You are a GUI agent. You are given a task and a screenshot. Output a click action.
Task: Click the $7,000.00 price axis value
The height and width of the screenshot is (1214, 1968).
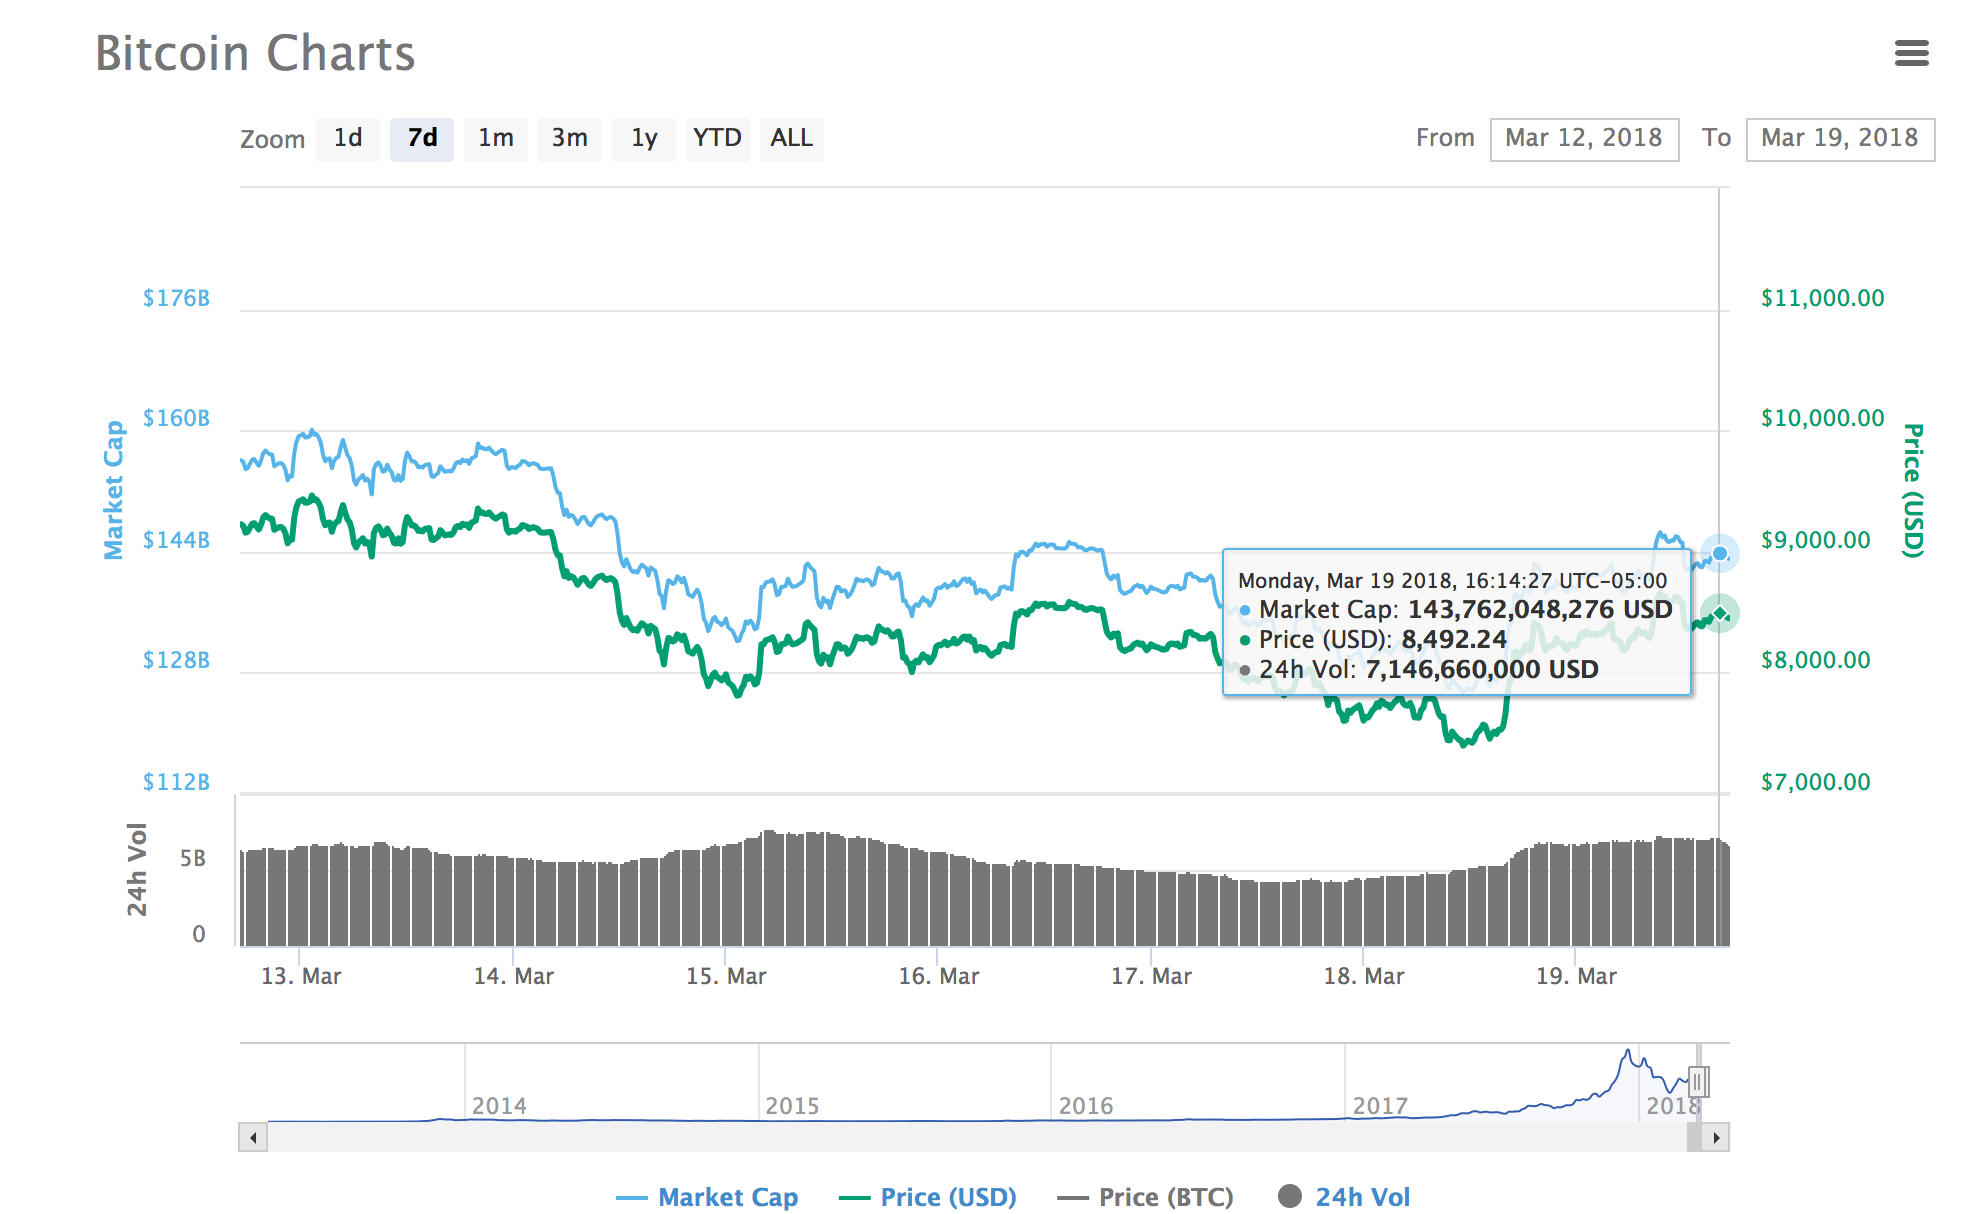pos(1815,782)
